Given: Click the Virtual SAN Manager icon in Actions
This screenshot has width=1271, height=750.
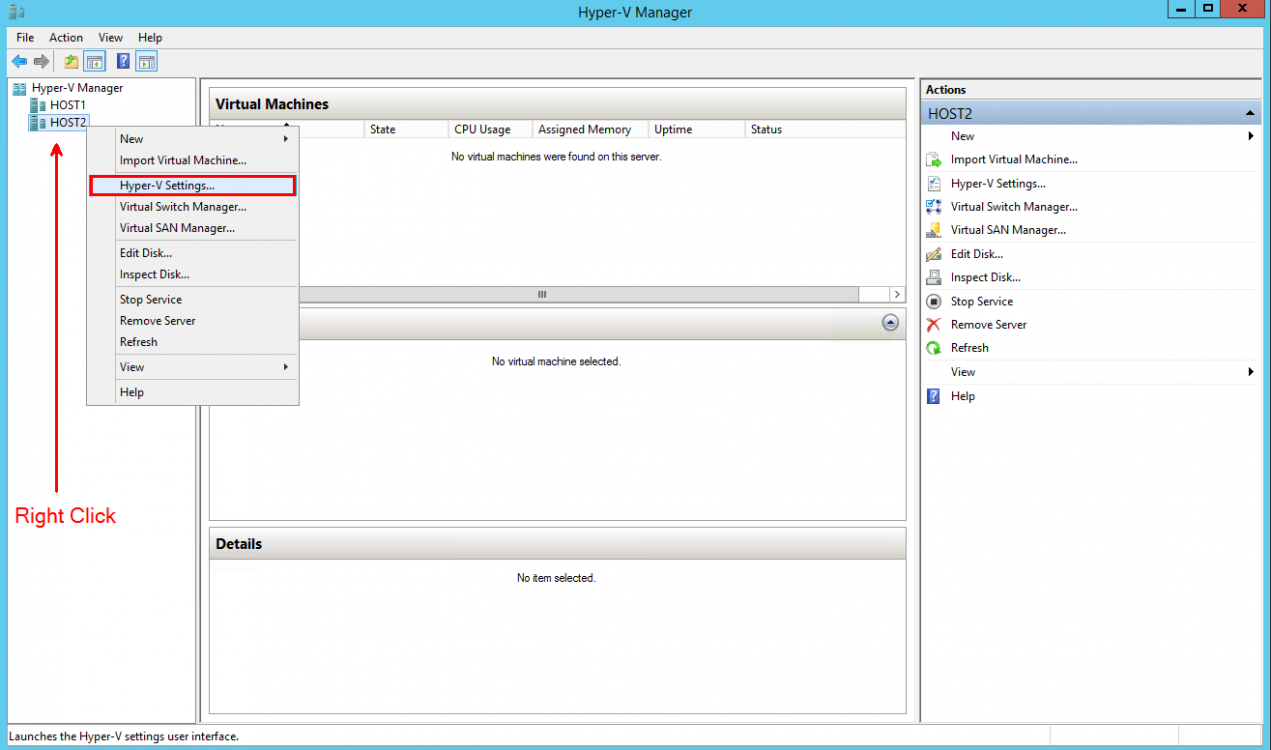Looking at the screenshot, I should point(934,230).
